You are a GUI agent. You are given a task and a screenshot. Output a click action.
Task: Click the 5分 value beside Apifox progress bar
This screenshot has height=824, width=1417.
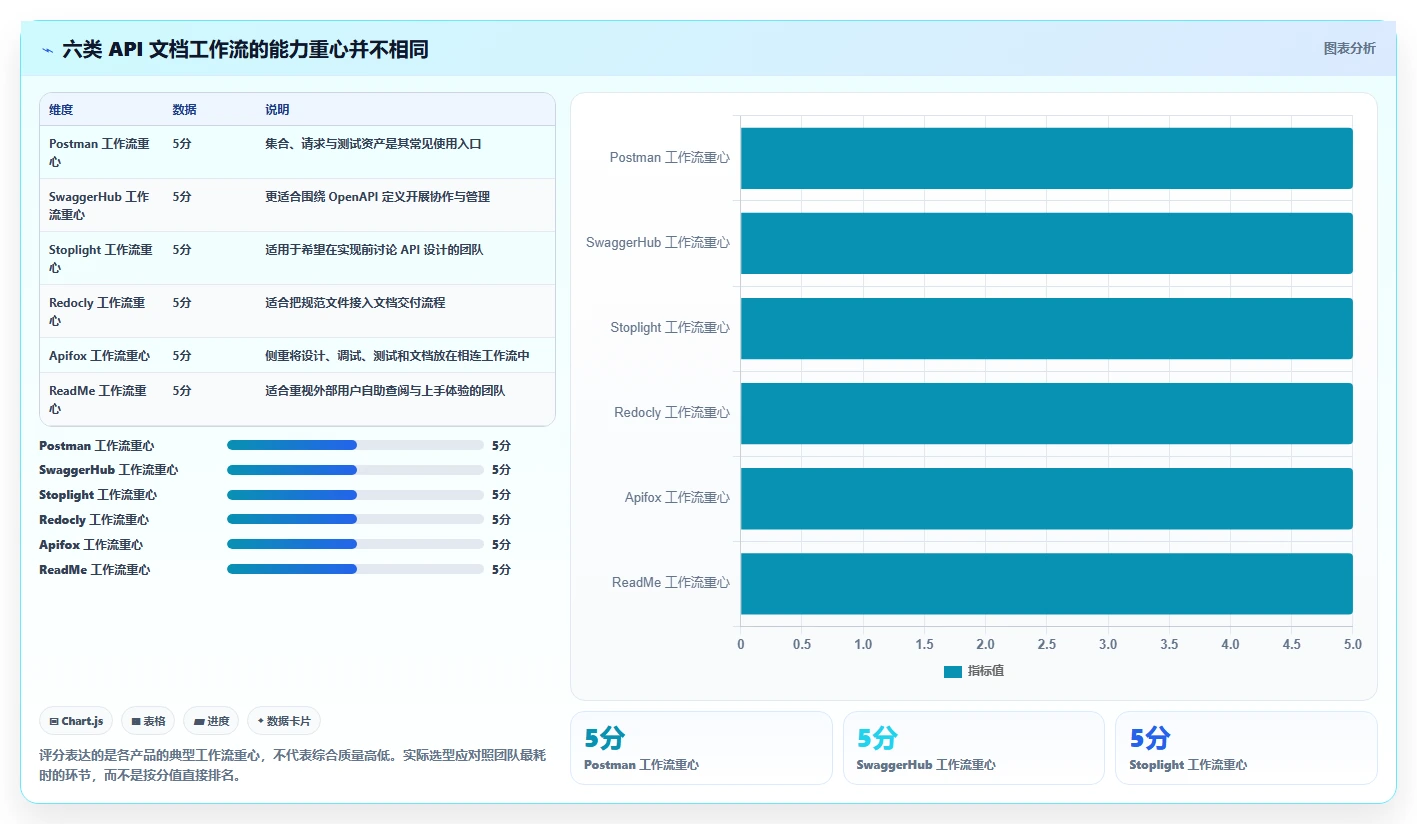(501, 545)
